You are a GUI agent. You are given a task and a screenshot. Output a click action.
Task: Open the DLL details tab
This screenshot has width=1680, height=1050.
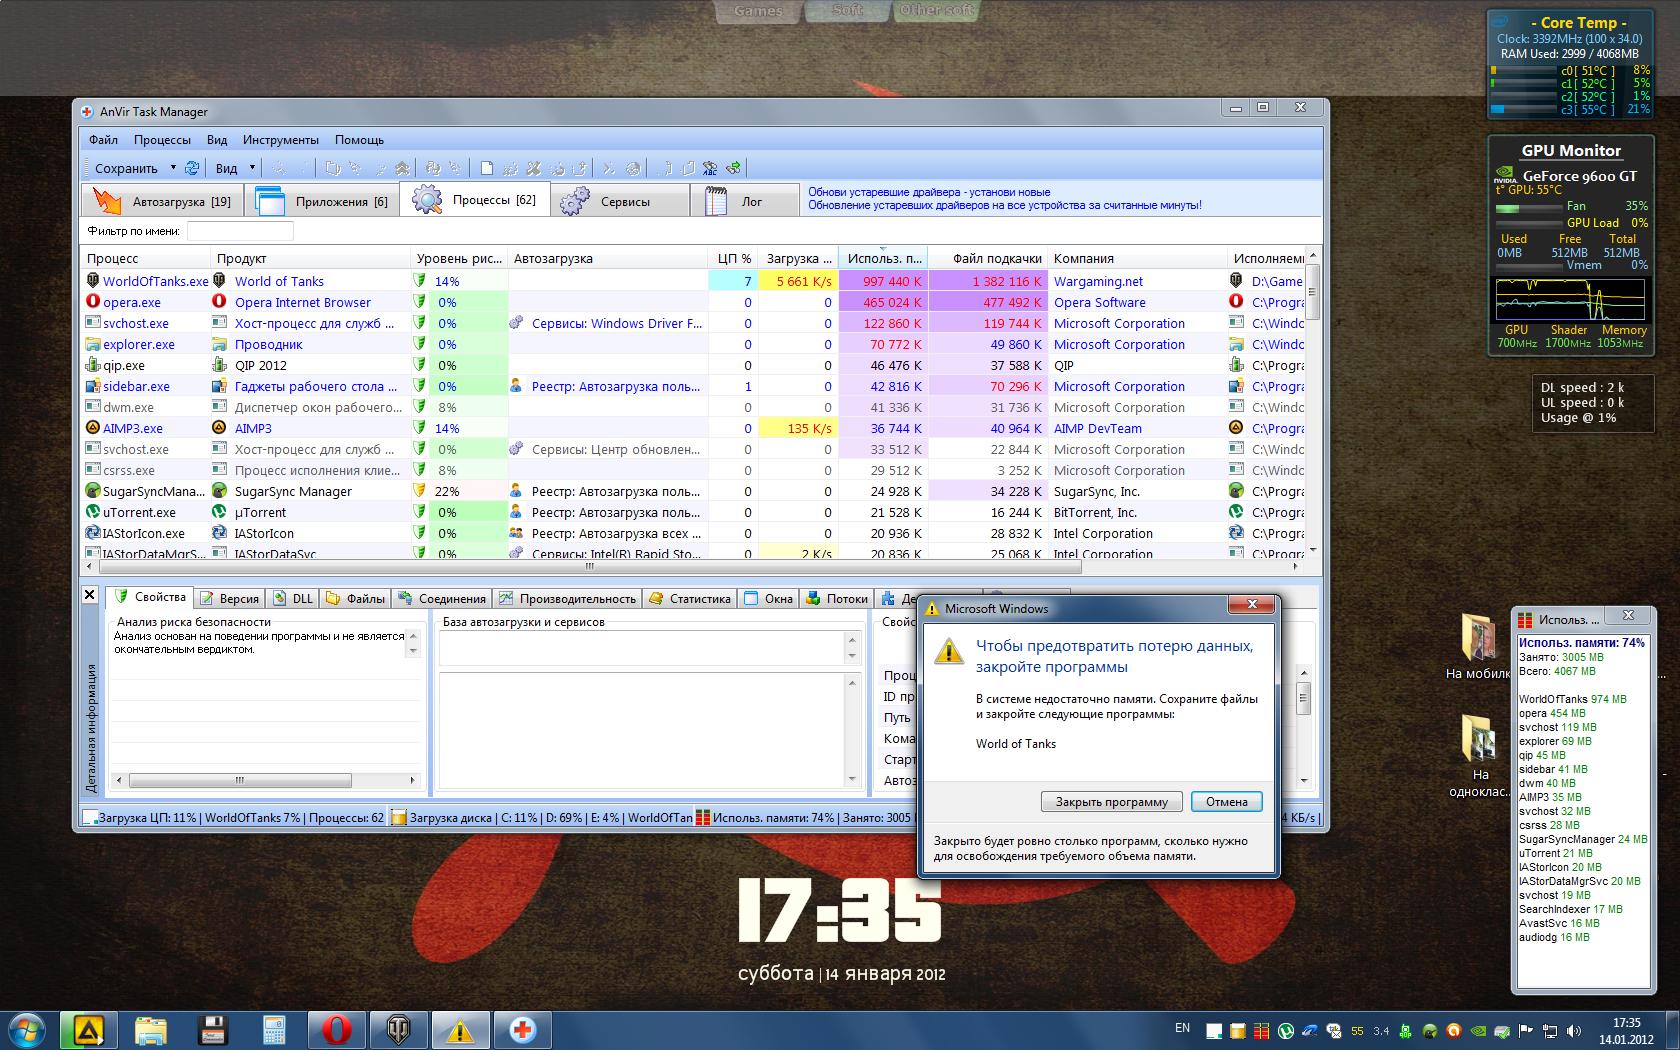click(x=293, y=598)
